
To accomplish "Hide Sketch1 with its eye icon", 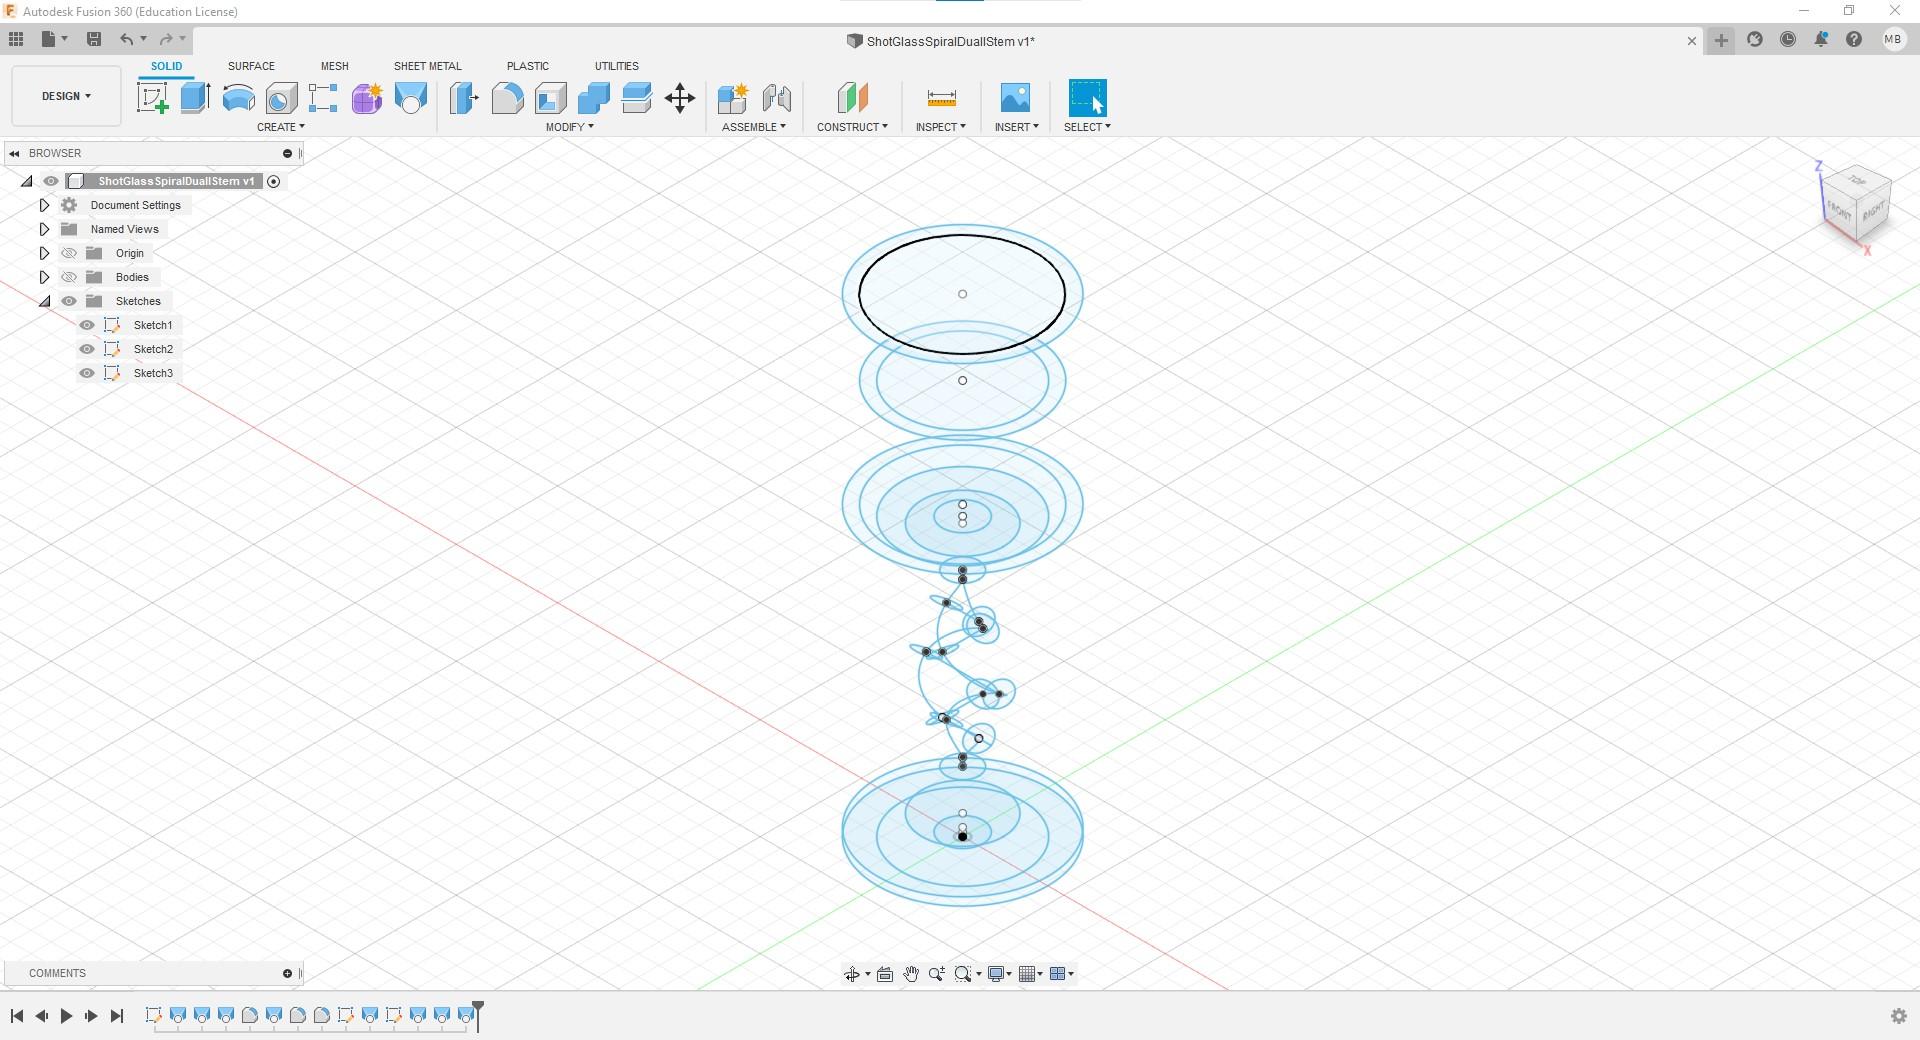I will [87, 325].
